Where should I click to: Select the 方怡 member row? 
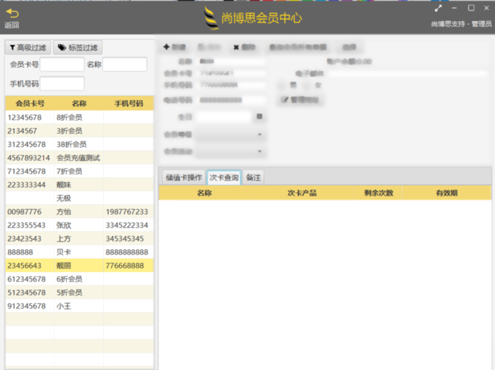(x=79, y=212)
